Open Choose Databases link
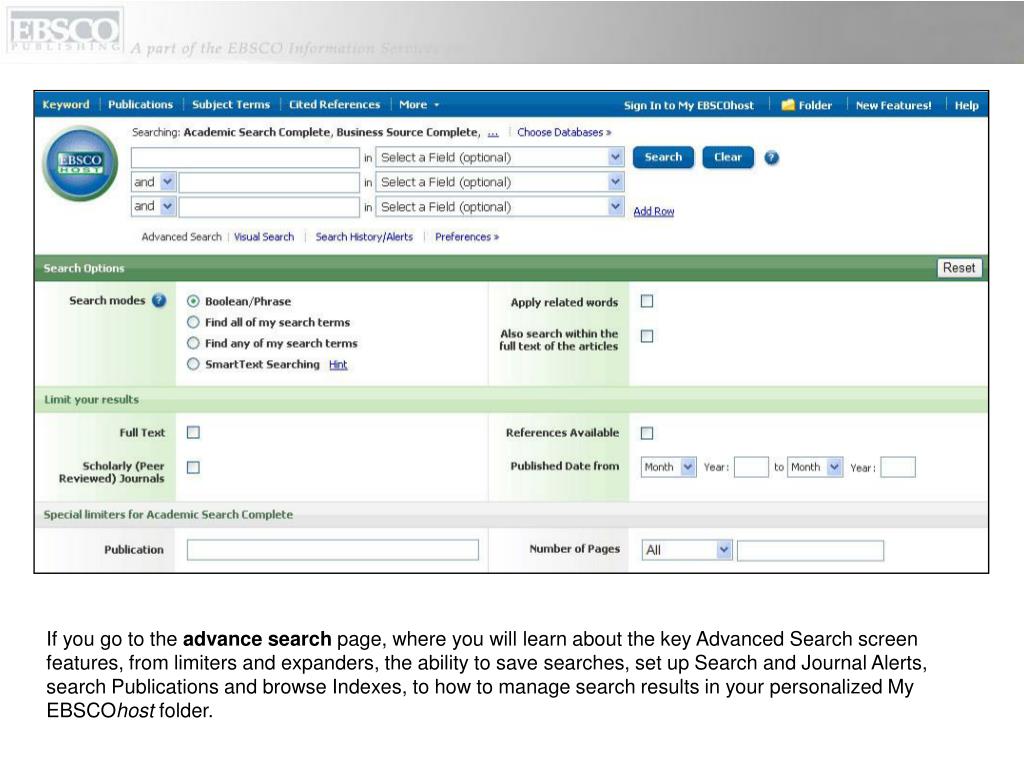 [x=564, y=132]
